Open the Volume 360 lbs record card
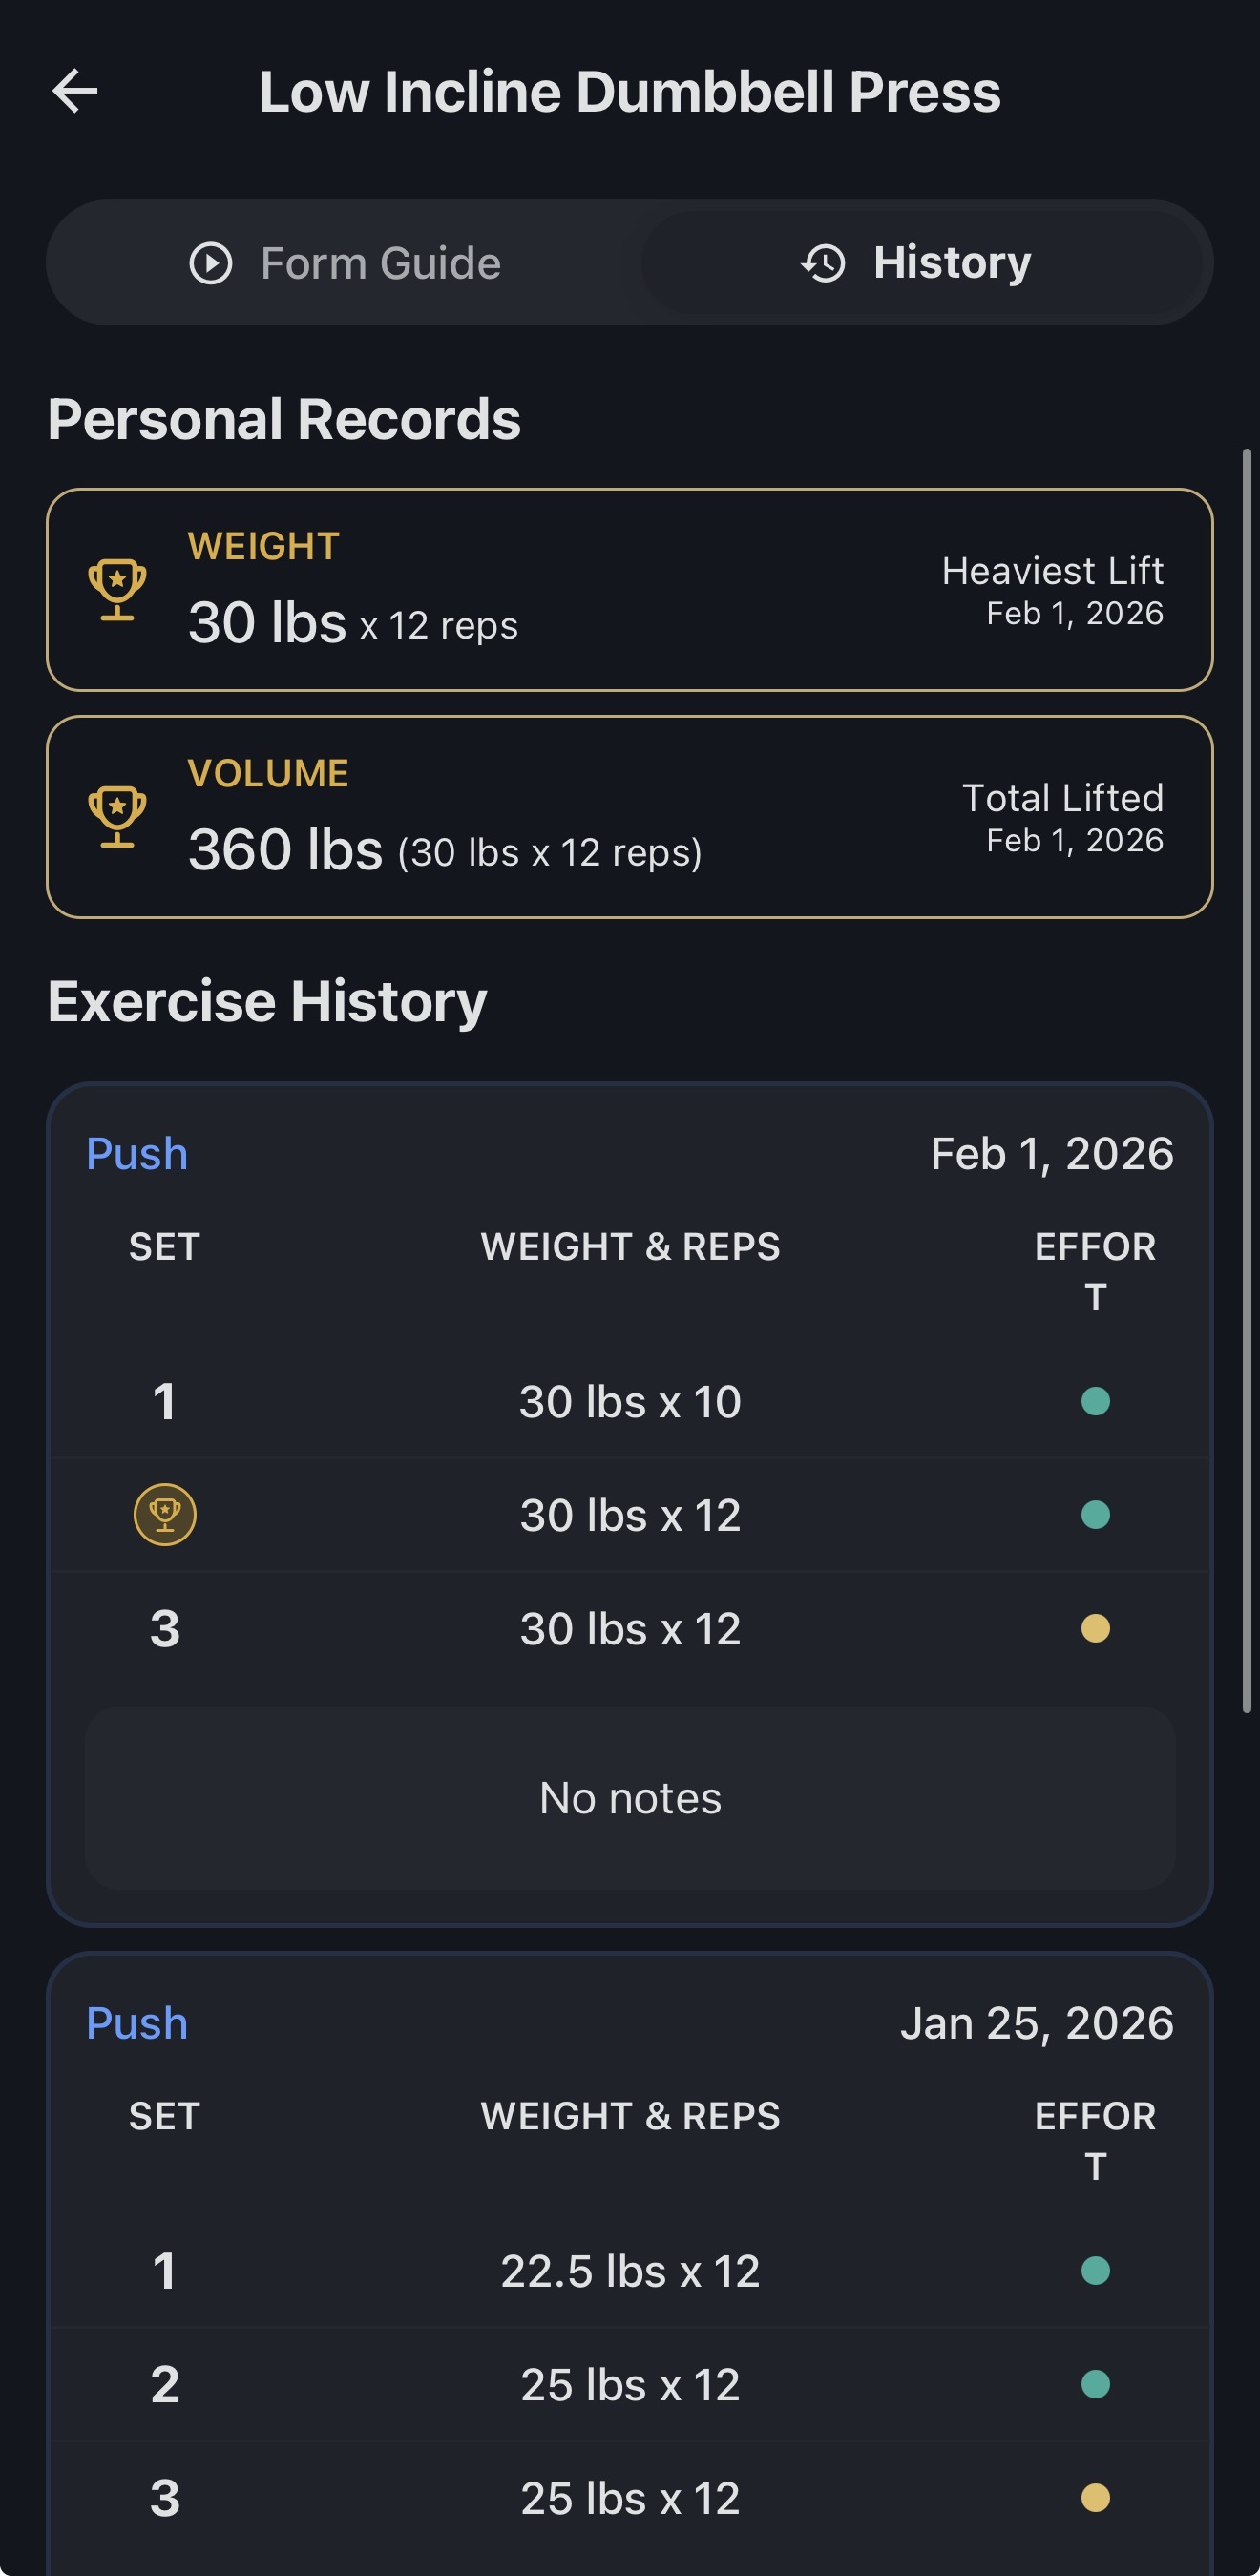The height and width of the screenshot is (2576, 1260). 630,816
